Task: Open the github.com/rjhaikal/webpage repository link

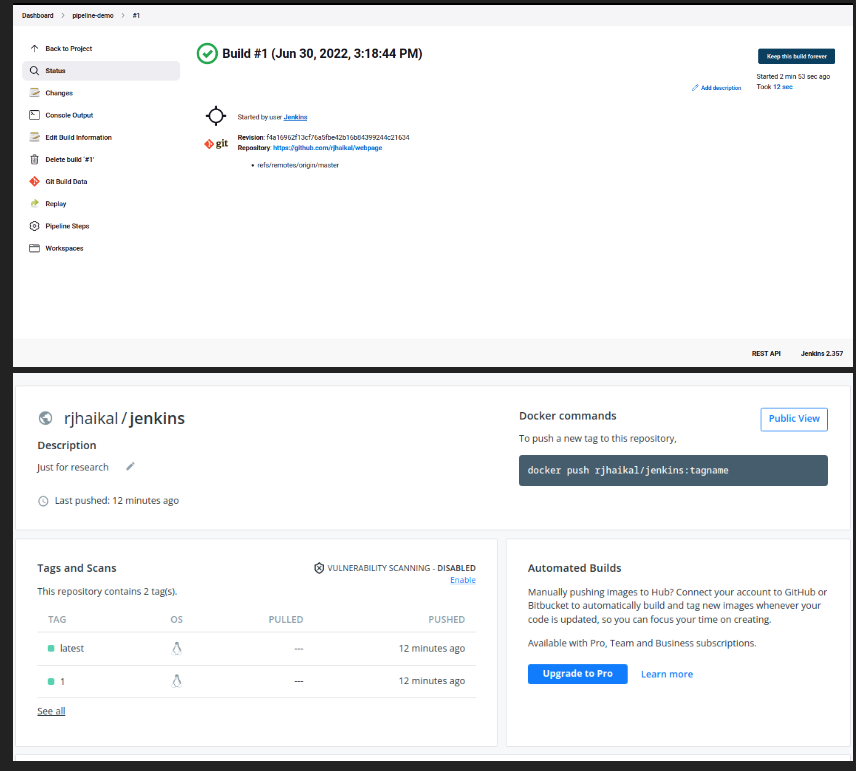Action: [x=328, y=148]
